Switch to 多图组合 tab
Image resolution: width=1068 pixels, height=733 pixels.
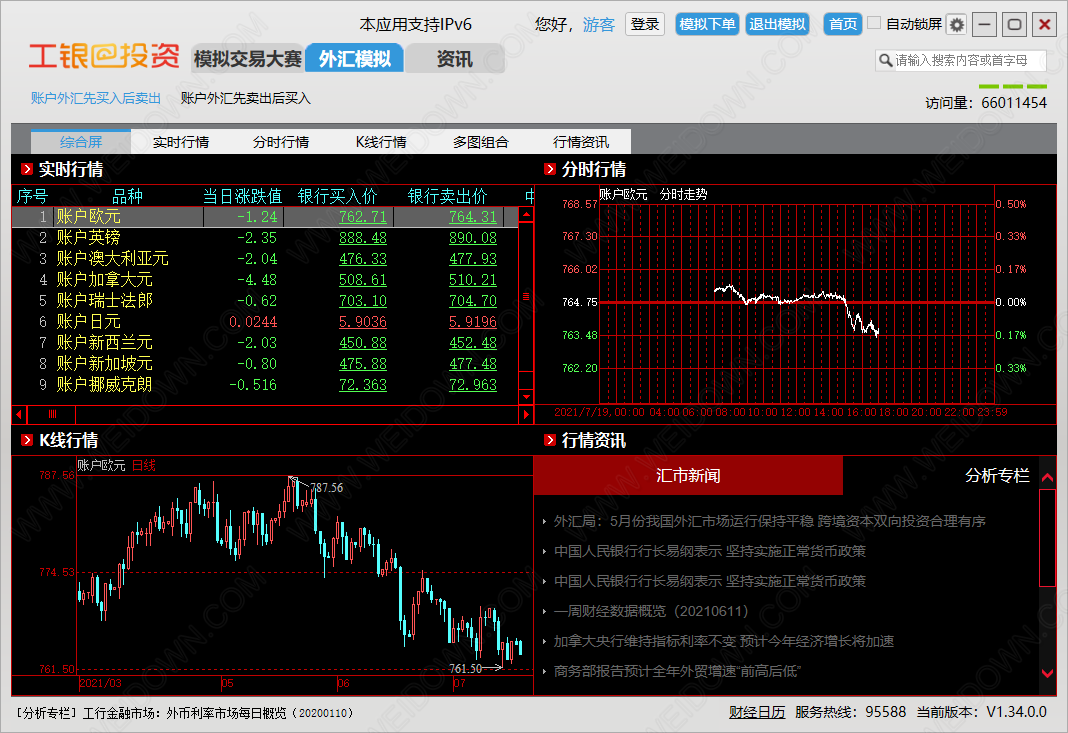pos(481,142)
